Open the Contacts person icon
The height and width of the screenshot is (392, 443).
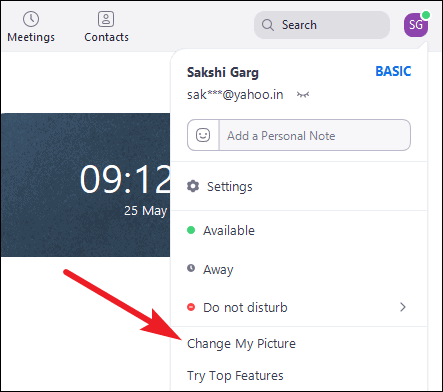[x=106, y=19]
